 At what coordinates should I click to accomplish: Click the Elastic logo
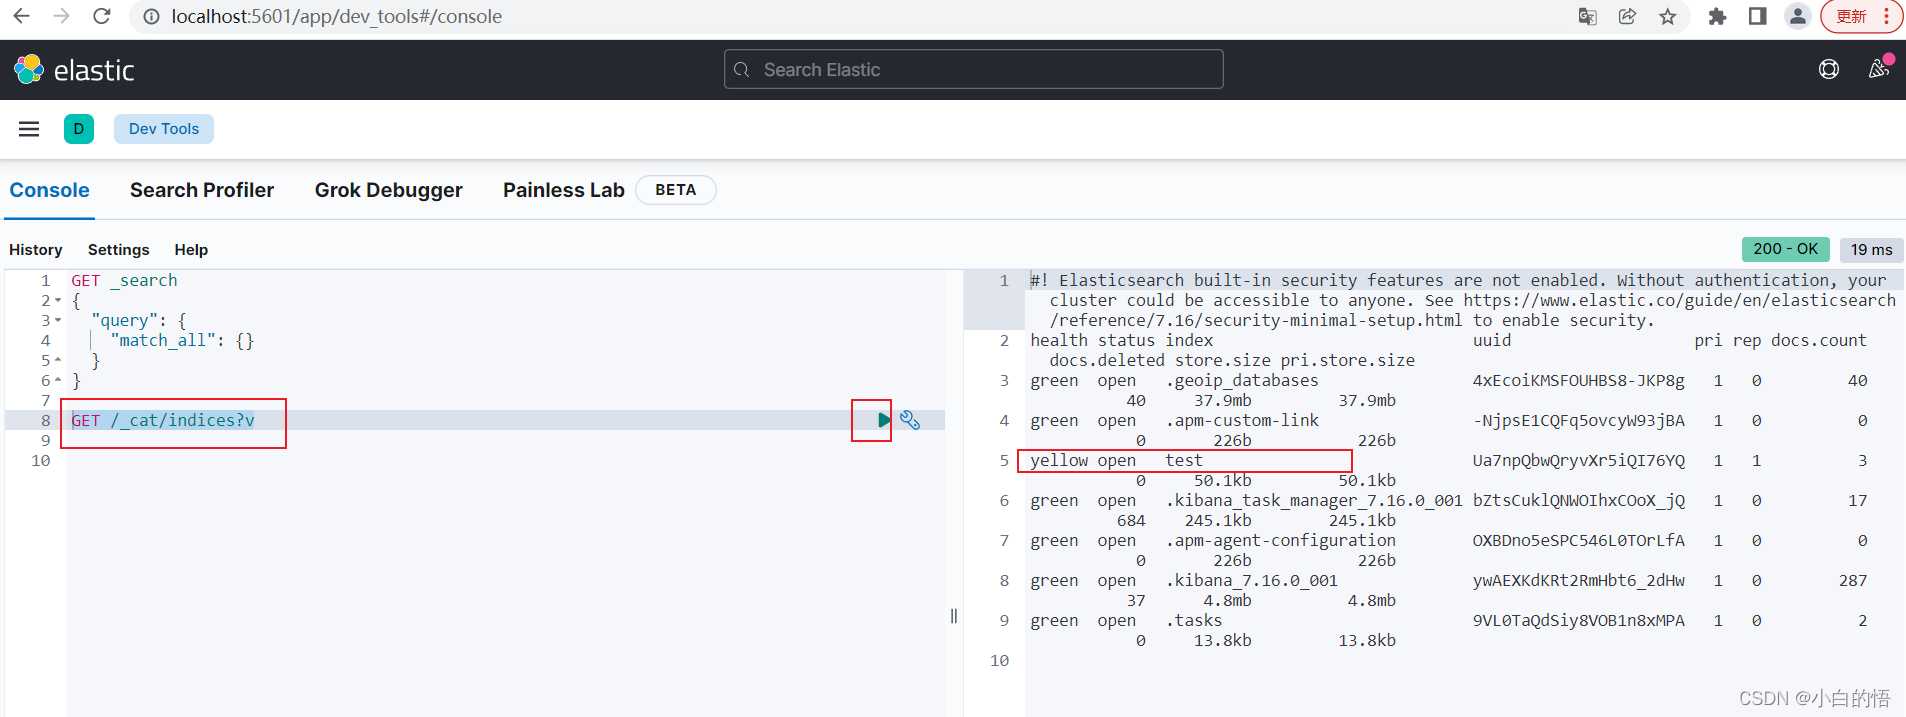pos(74,70)
